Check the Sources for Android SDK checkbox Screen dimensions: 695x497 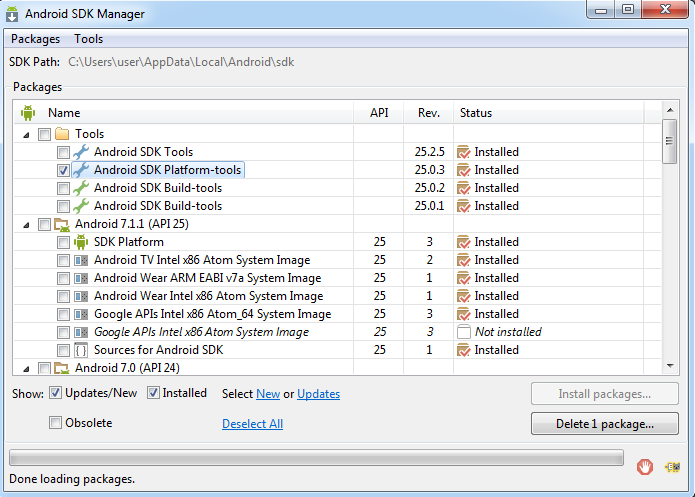63,350
